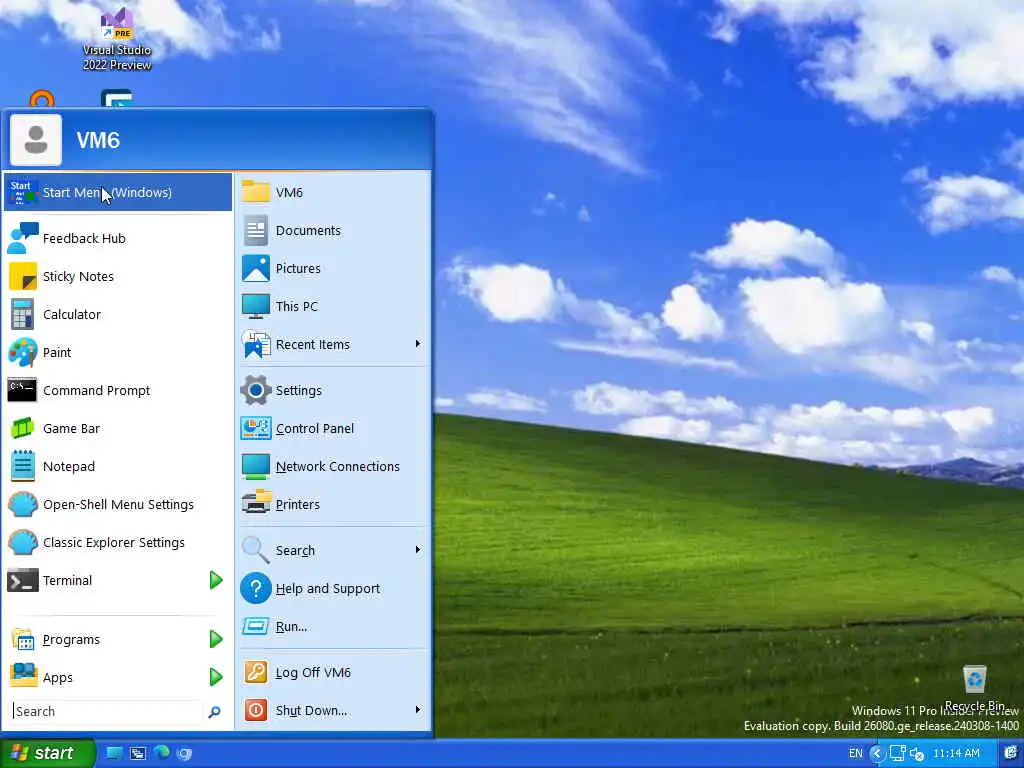Screen dimensions: 1024x768
Task: Click the EN language indicator
Action: tap(856, 754)
